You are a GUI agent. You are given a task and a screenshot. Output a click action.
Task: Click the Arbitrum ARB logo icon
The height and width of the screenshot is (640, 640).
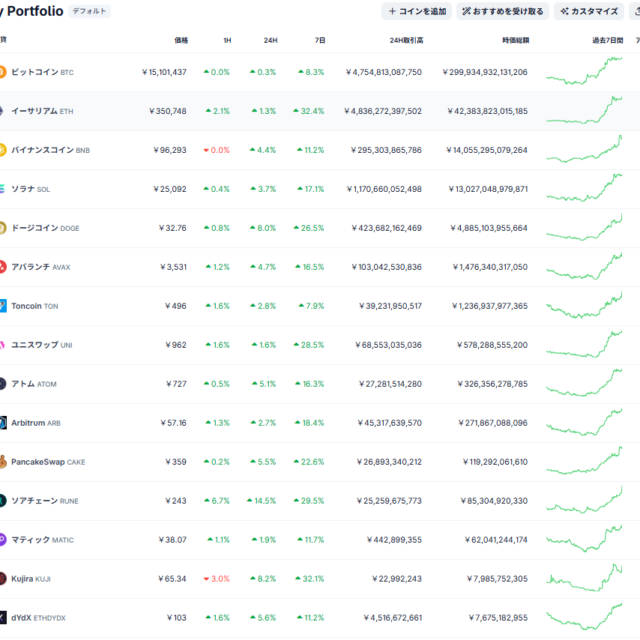[2, 423]
